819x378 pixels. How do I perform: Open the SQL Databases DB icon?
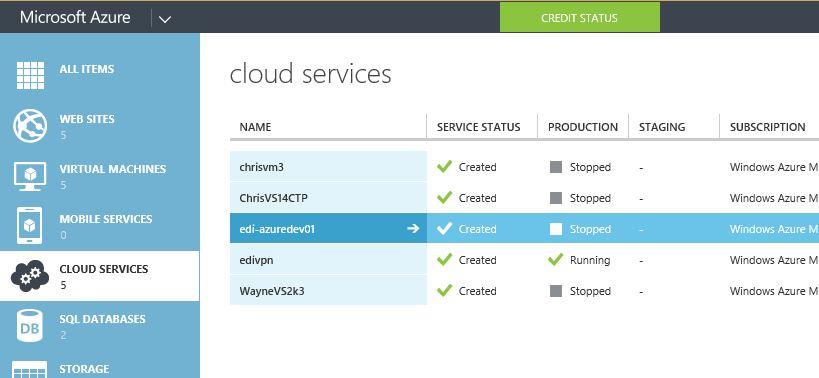pyautogui.click(x=30, y=326)
